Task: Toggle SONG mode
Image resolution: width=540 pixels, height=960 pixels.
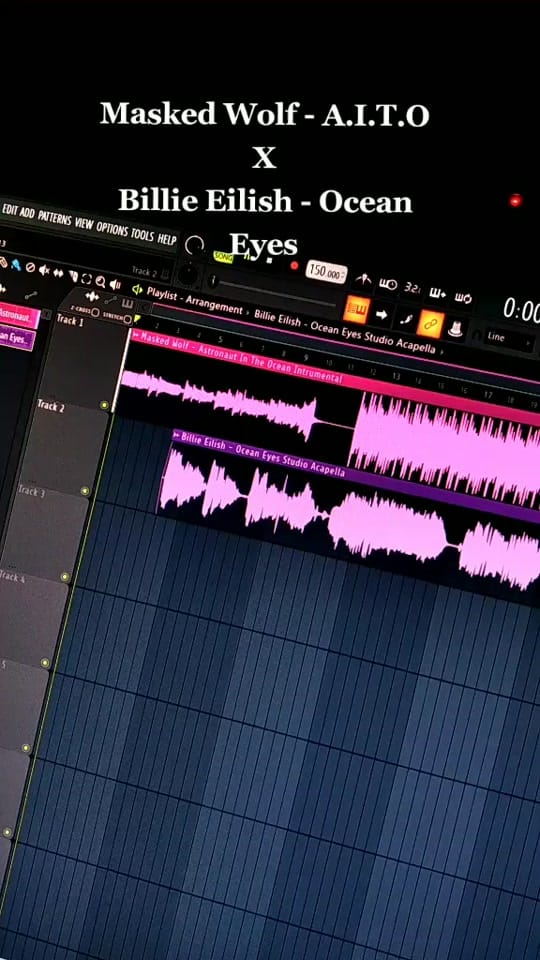Action: (223, 257)
